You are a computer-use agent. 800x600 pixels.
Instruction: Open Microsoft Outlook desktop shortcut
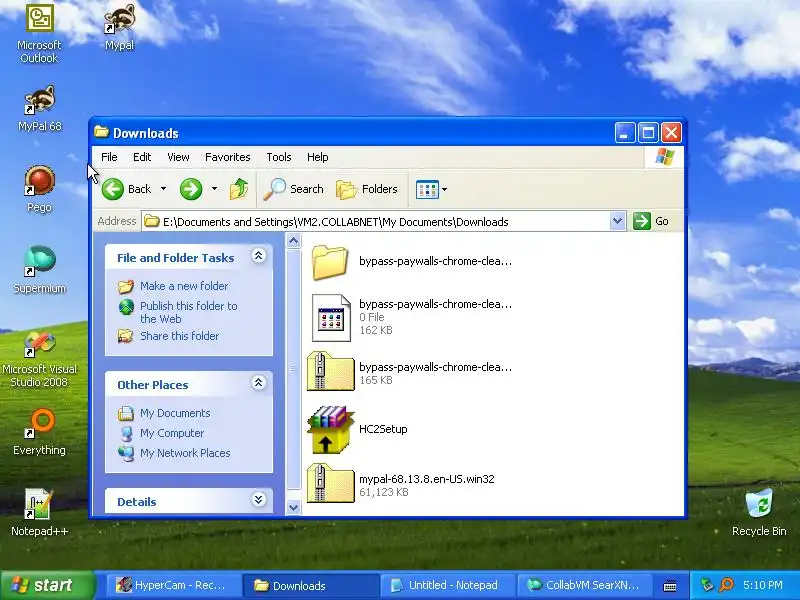tap(39, 33)
